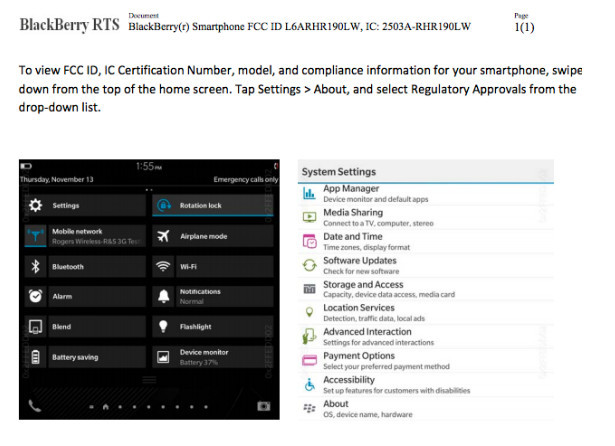The width and height of the screenshot is (615, 446).
Task: Tap the Alarm clock icon
Action: click(35, 296)
